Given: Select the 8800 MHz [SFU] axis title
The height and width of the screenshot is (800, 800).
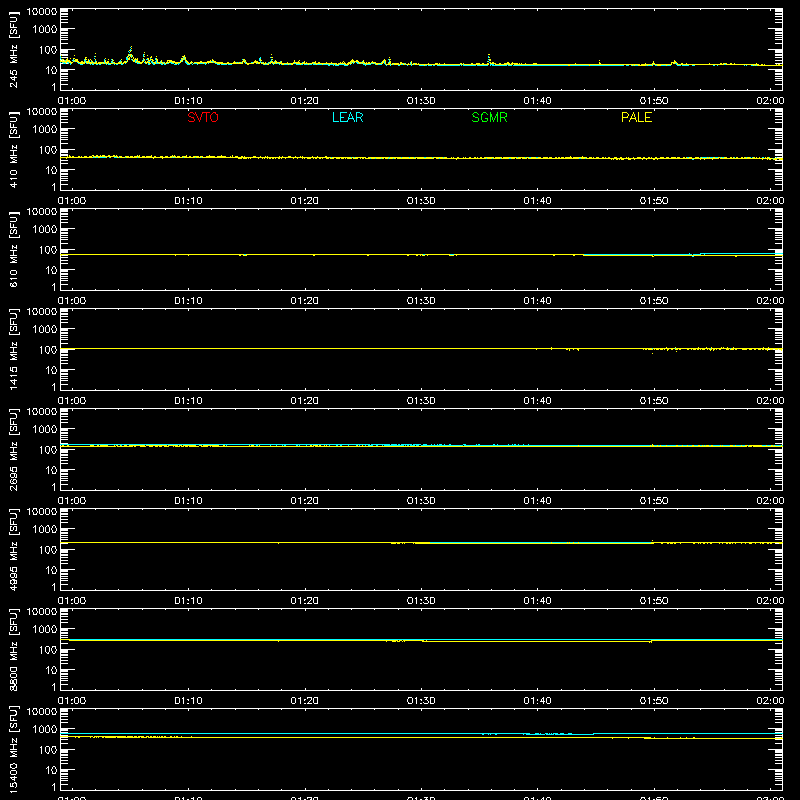Looking at the screenshot, I should coord(14,650).
